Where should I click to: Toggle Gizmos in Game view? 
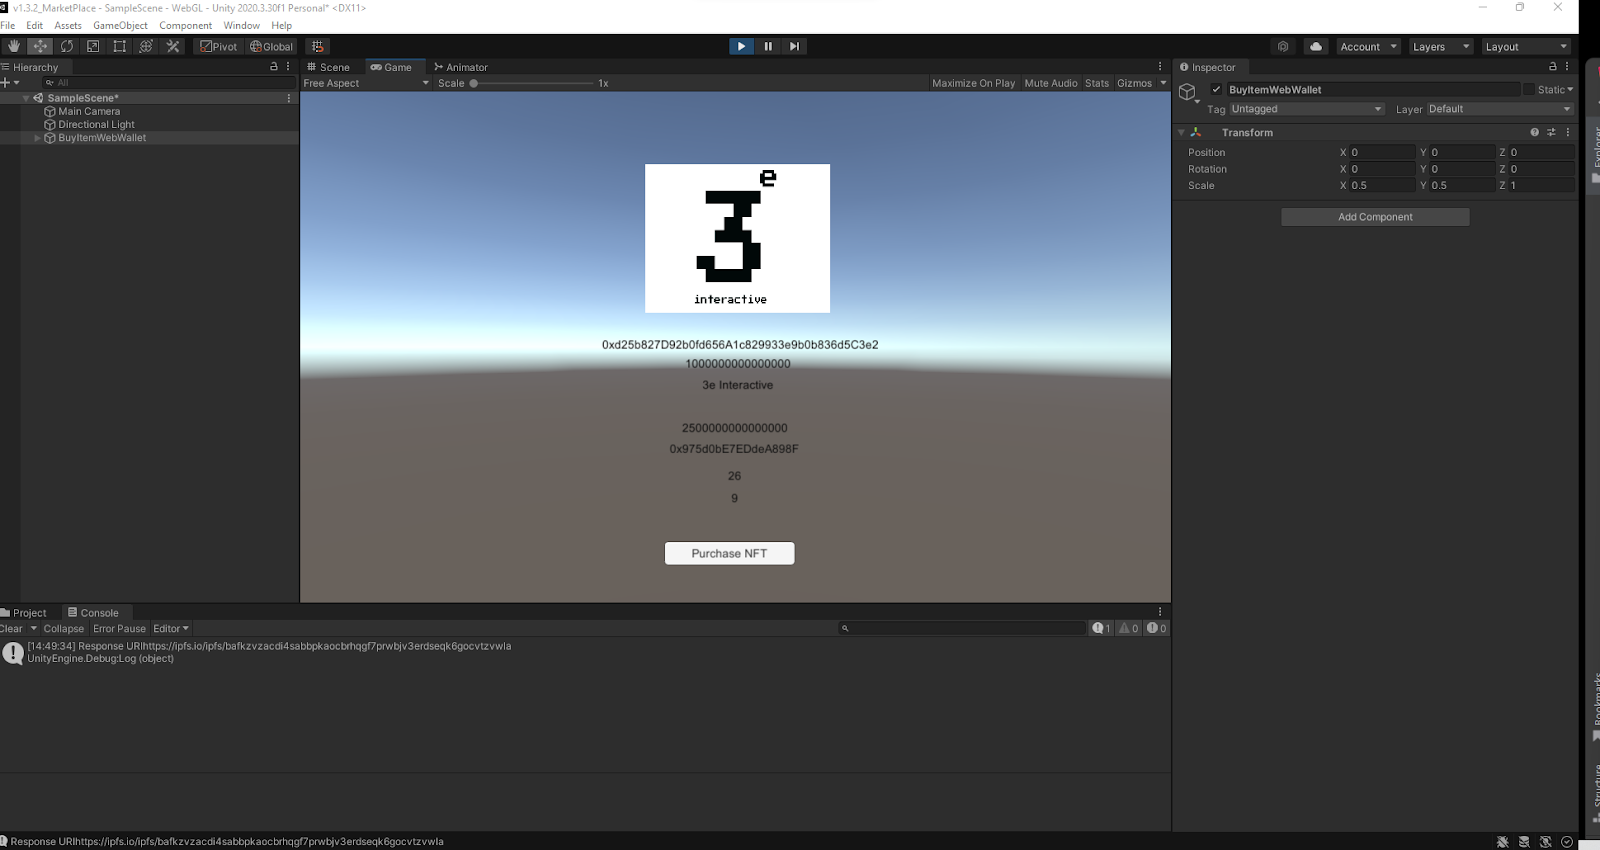(1134, 83)
